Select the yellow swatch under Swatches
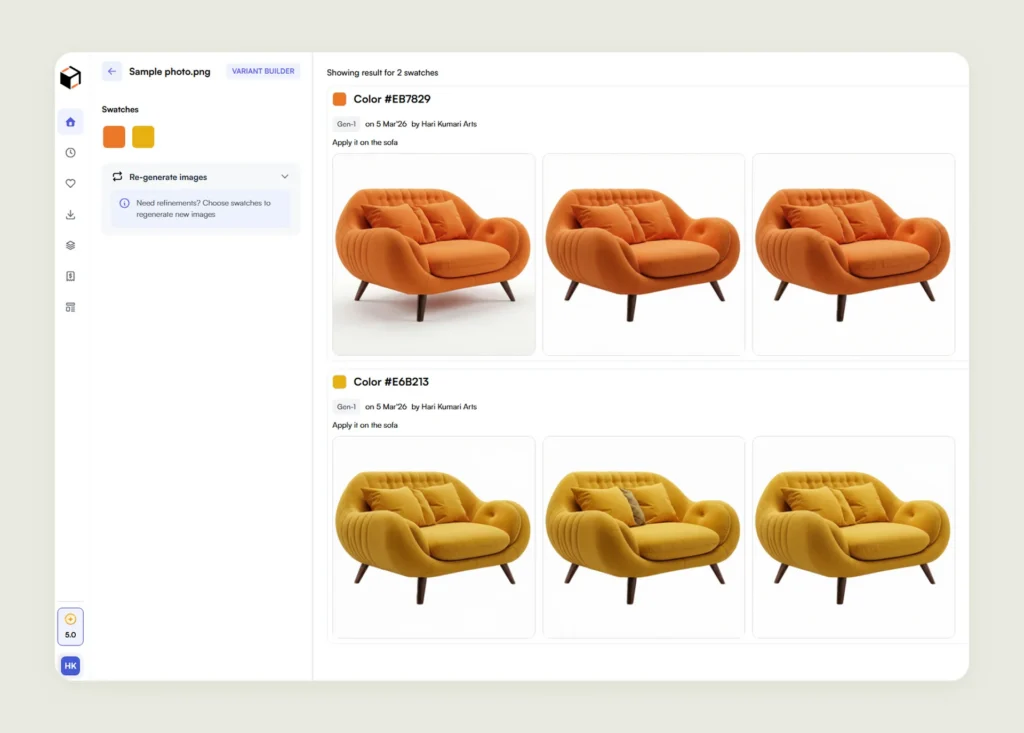Viewport: 1024px width, 733px height. (x=143, y=137)
